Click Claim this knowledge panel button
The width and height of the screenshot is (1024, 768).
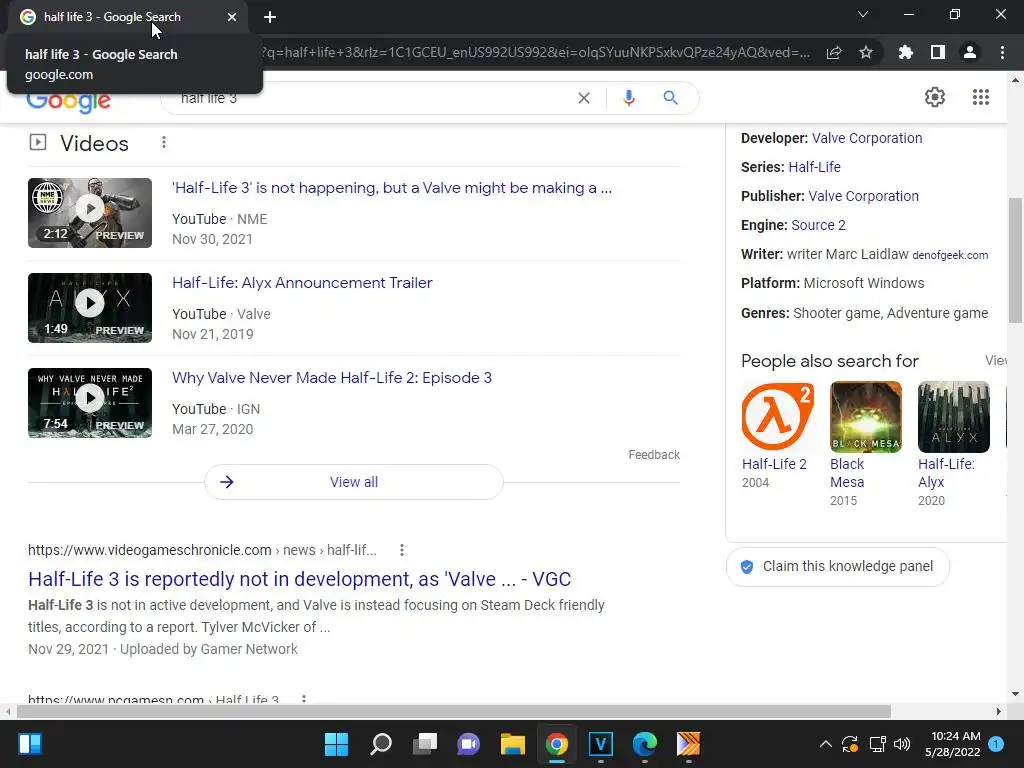tap(837, 566)
